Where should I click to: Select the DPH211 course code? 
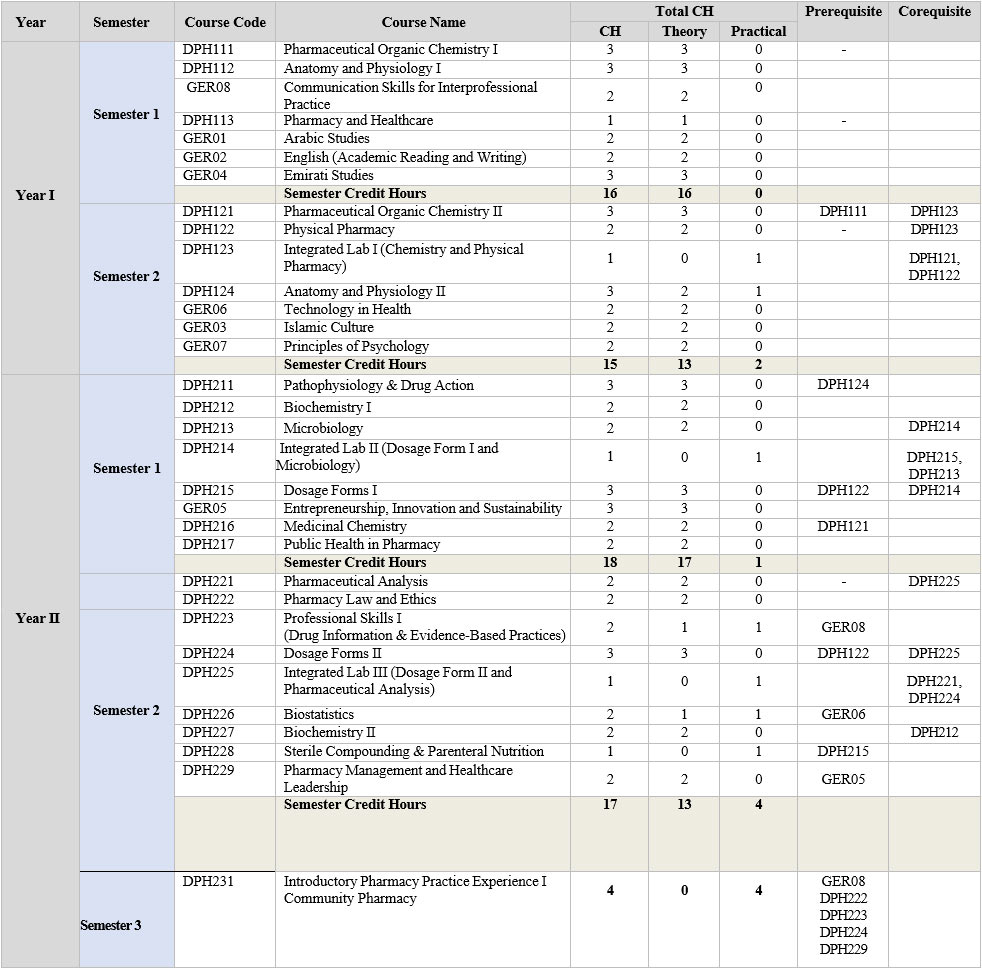point(208,385)
